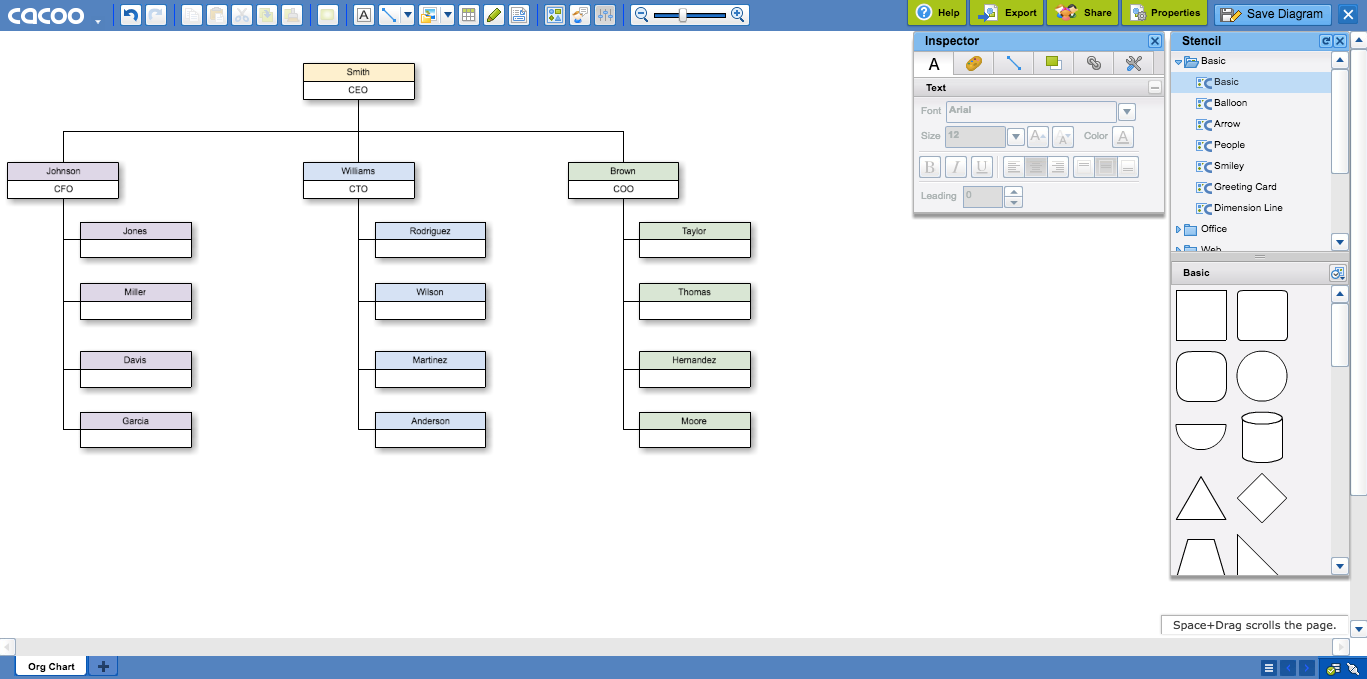Click the scissors Cut icon
This screenshot has height=679, width=1367.
(x=242, y=15)
